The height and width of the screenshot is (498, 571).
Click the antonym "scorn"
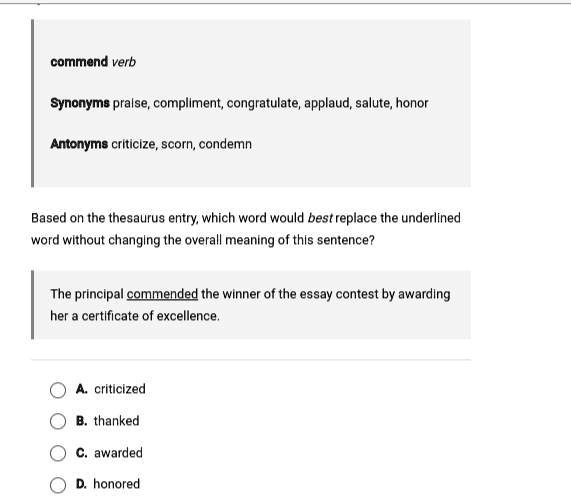click(x=178, y=144)
